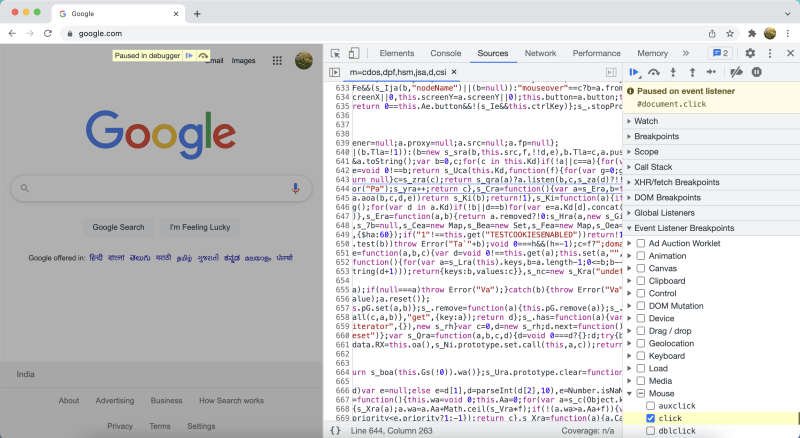Select the dblclick breakpoint checkbox
The width and height of the screenshot is (800, 438).
pyautogui.click(x=651, y=431)
